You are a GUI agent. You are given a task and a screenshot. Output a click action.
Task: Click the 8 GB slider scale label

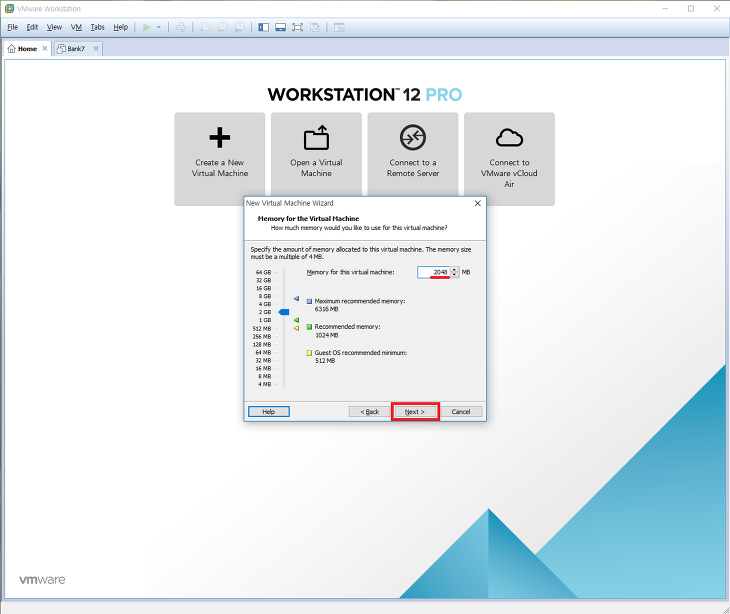[x=265, y=296]
